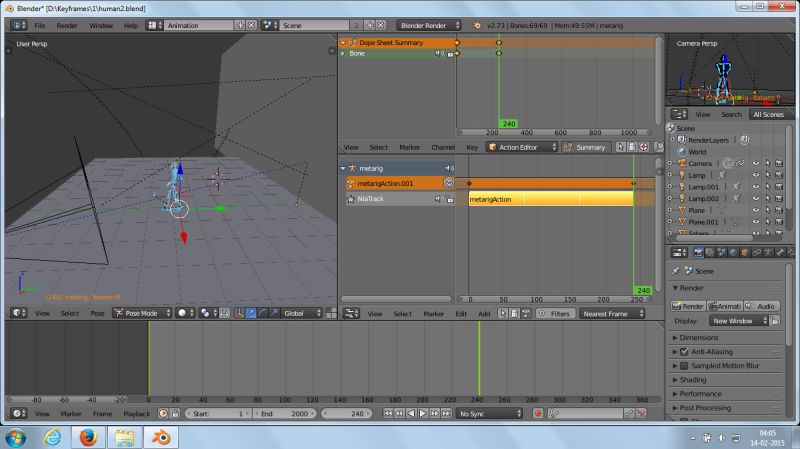Toggle show-hidden ghost icon in dope sheet

pyautogui.click(x=632, y=147)
